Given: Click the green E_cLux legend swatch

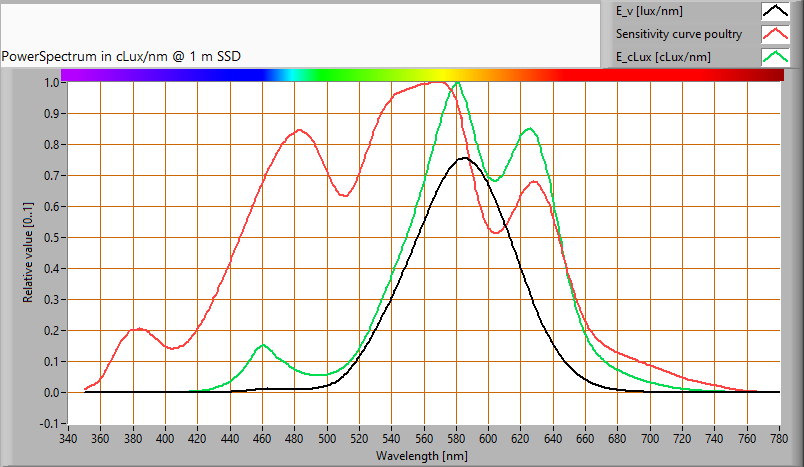Looking at the screenshot, I should [776, 57].
